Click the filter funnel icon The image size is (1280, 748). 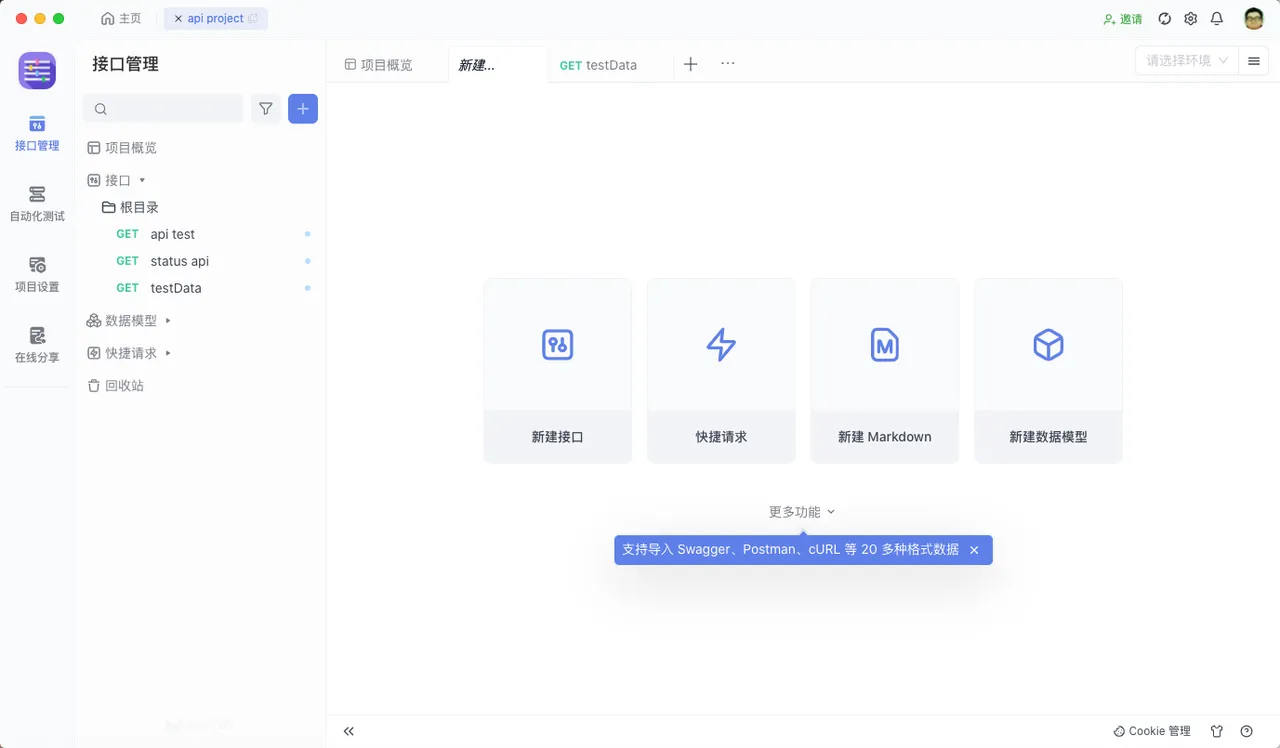tap(266, 109)
